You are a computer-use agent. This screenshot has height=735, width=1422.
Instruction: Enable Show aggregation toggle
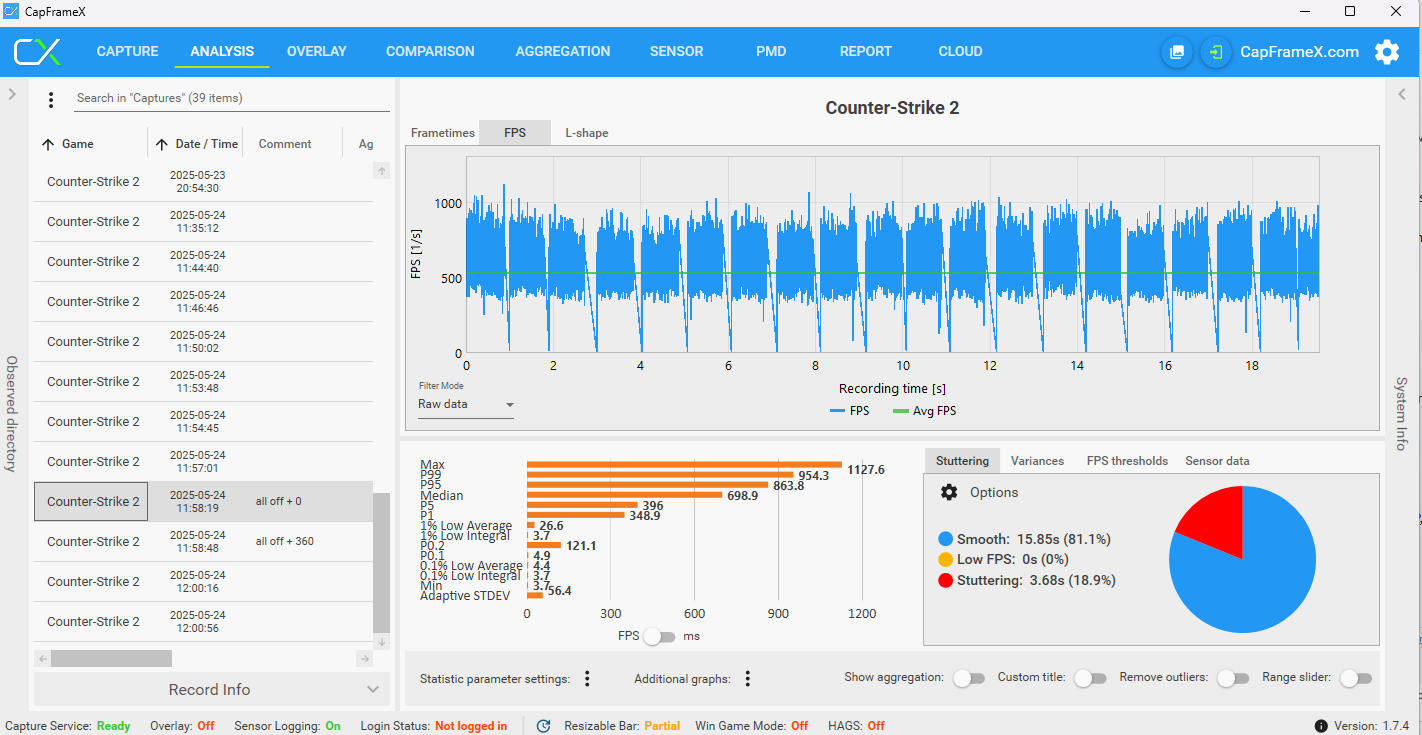(x=968, y=678)
